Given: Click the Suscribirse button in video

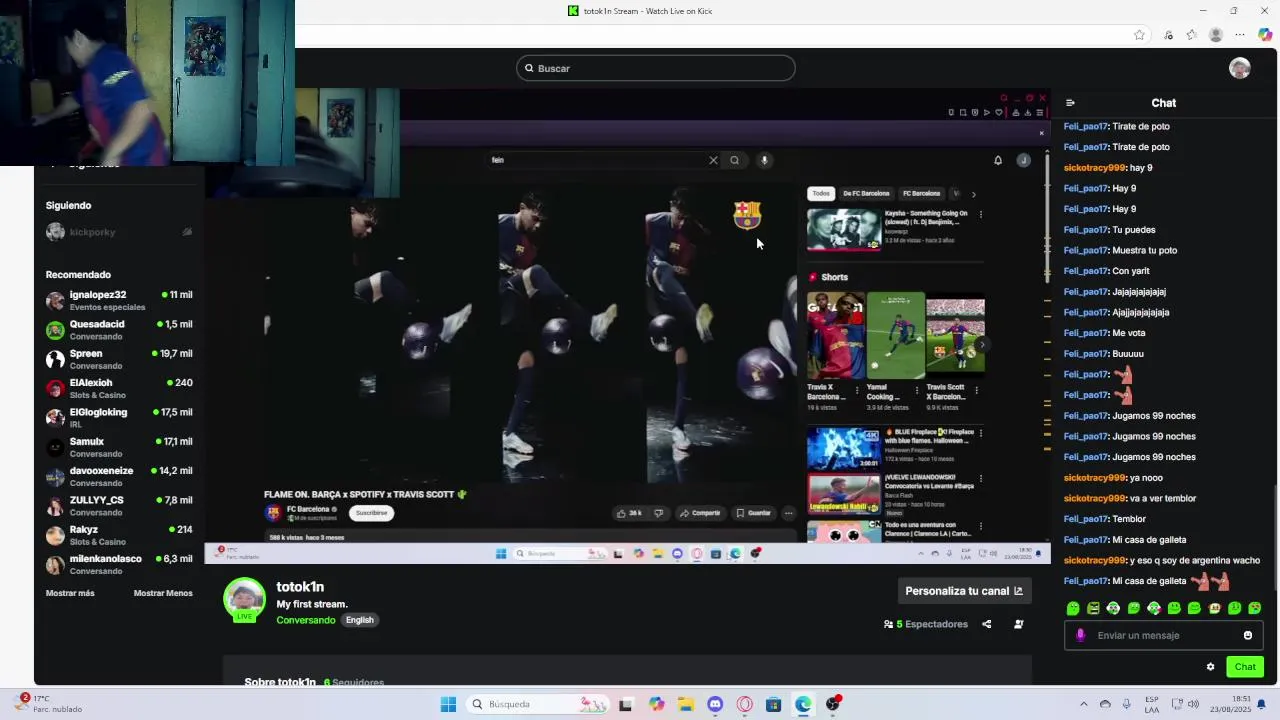Looking at the screenshot, I should click(x=371, y=513).
